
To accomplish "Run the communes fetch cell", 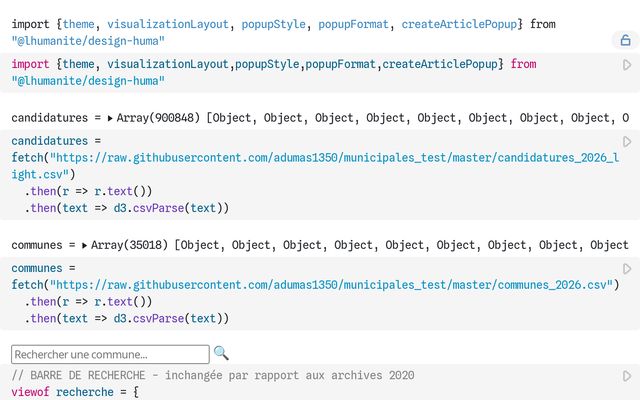I will [627, 269].
